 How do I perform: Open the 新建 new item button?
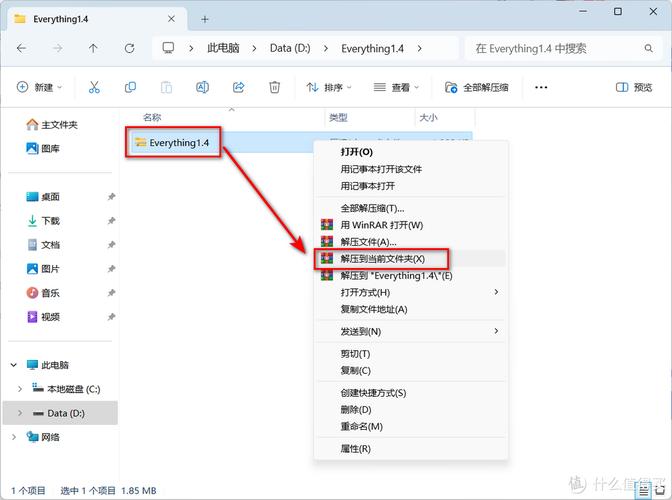click(x=39, y=88)
